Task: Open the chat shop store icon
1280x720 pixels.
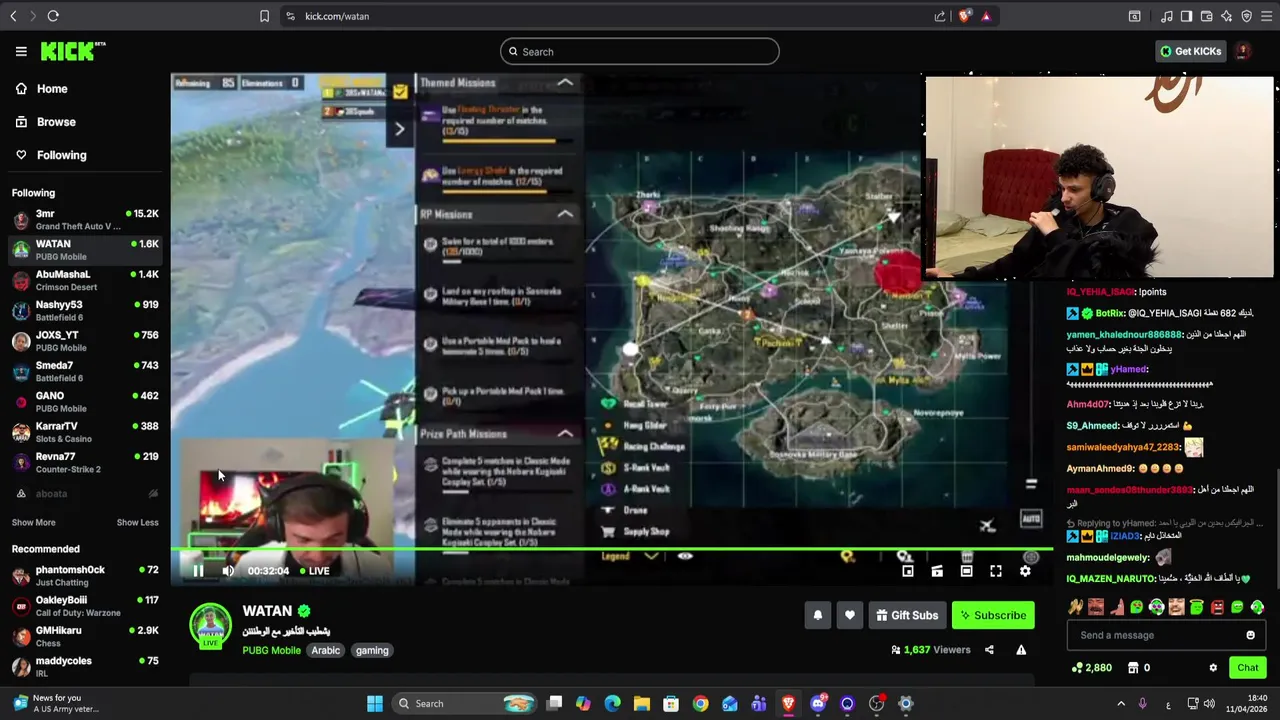Action: 1133,668
